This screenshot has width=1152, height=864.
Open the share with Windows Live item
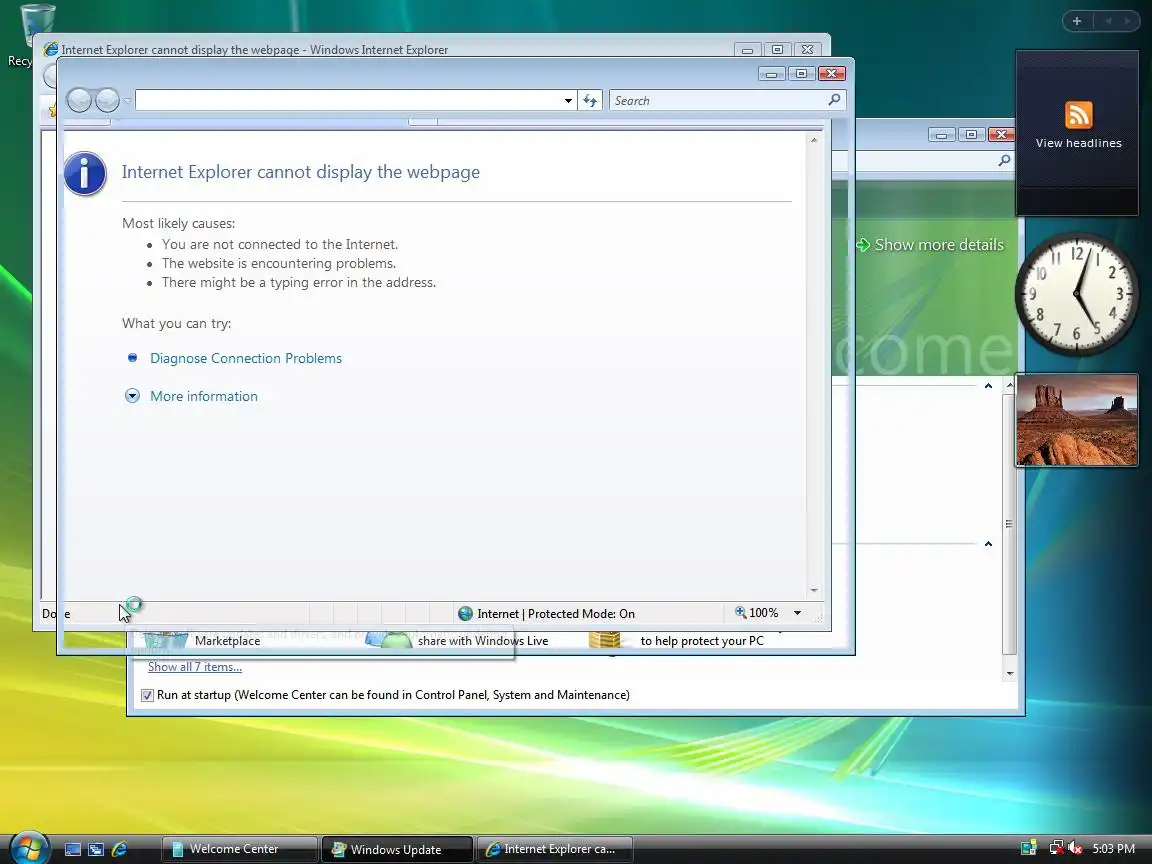coord(483,641)
